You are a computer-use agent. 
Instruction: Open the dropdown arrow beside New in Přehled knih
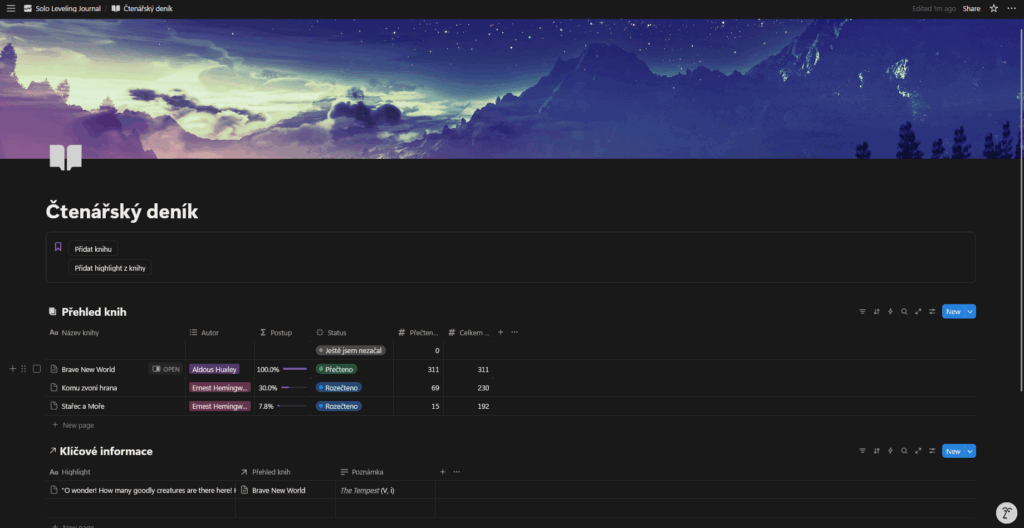[x=970, y=312]
